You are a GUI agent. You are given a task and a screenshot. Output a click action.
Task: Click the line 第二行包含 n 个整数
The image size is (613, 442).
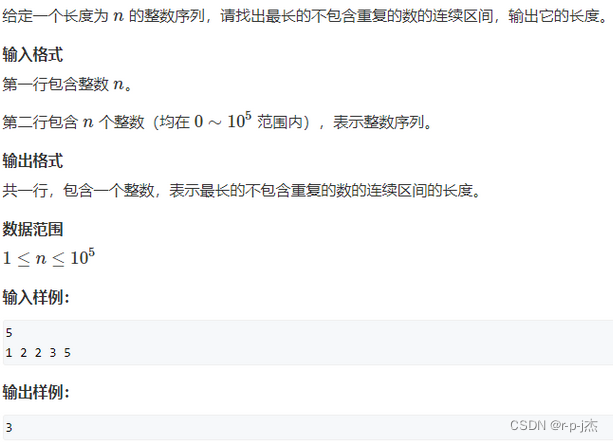pos(217,121)
